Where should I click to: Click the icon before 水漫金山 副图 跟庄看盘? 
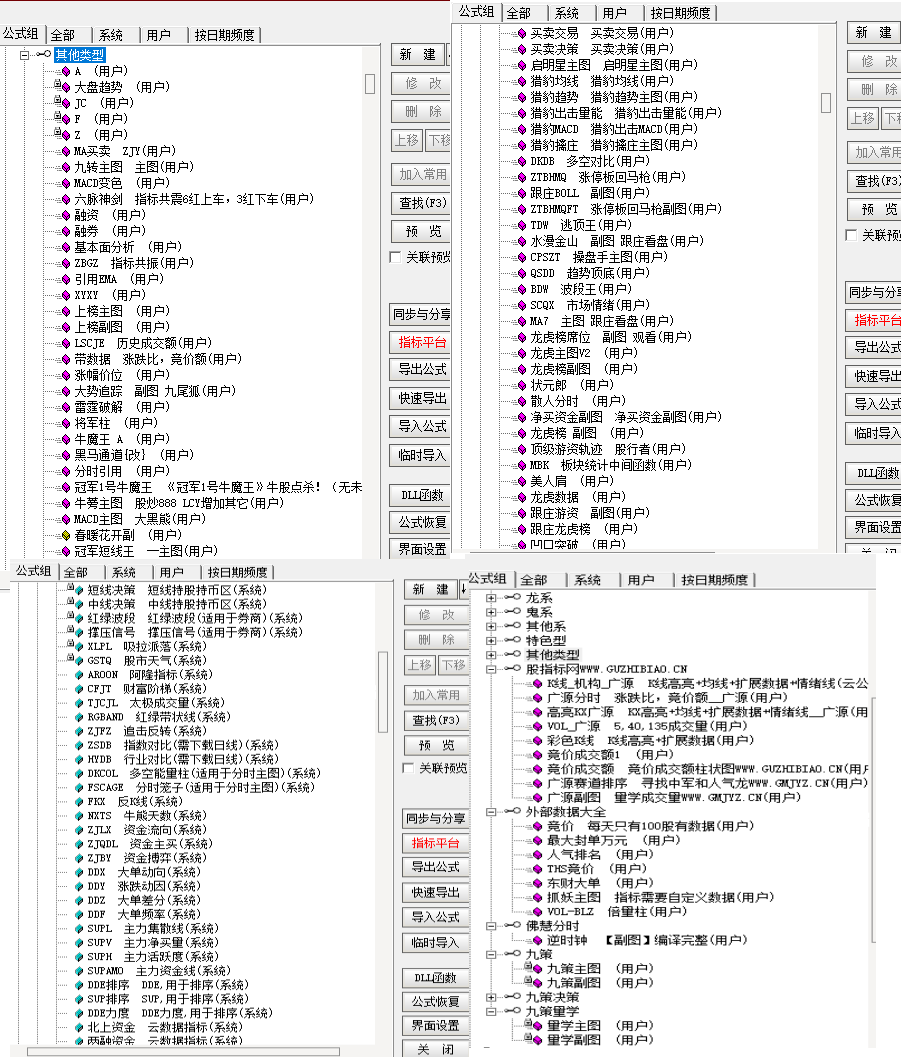point(522,241)
